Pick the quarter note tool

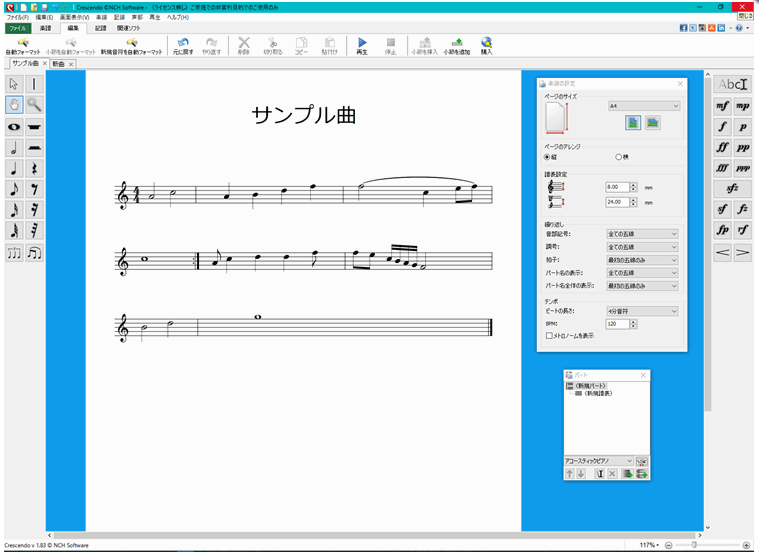tap(14, 168)
